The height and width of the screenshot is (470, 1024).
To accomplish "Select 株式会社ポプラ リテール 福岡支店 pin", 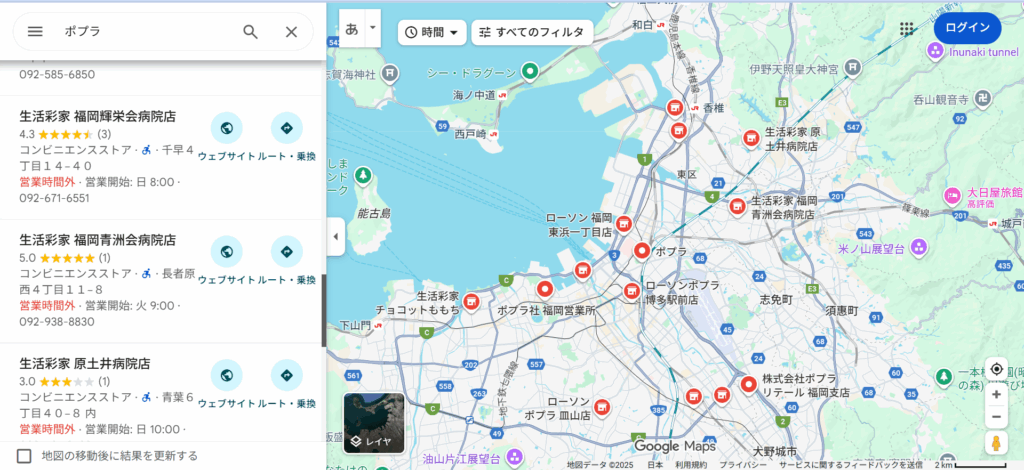I will coord(748,385).
